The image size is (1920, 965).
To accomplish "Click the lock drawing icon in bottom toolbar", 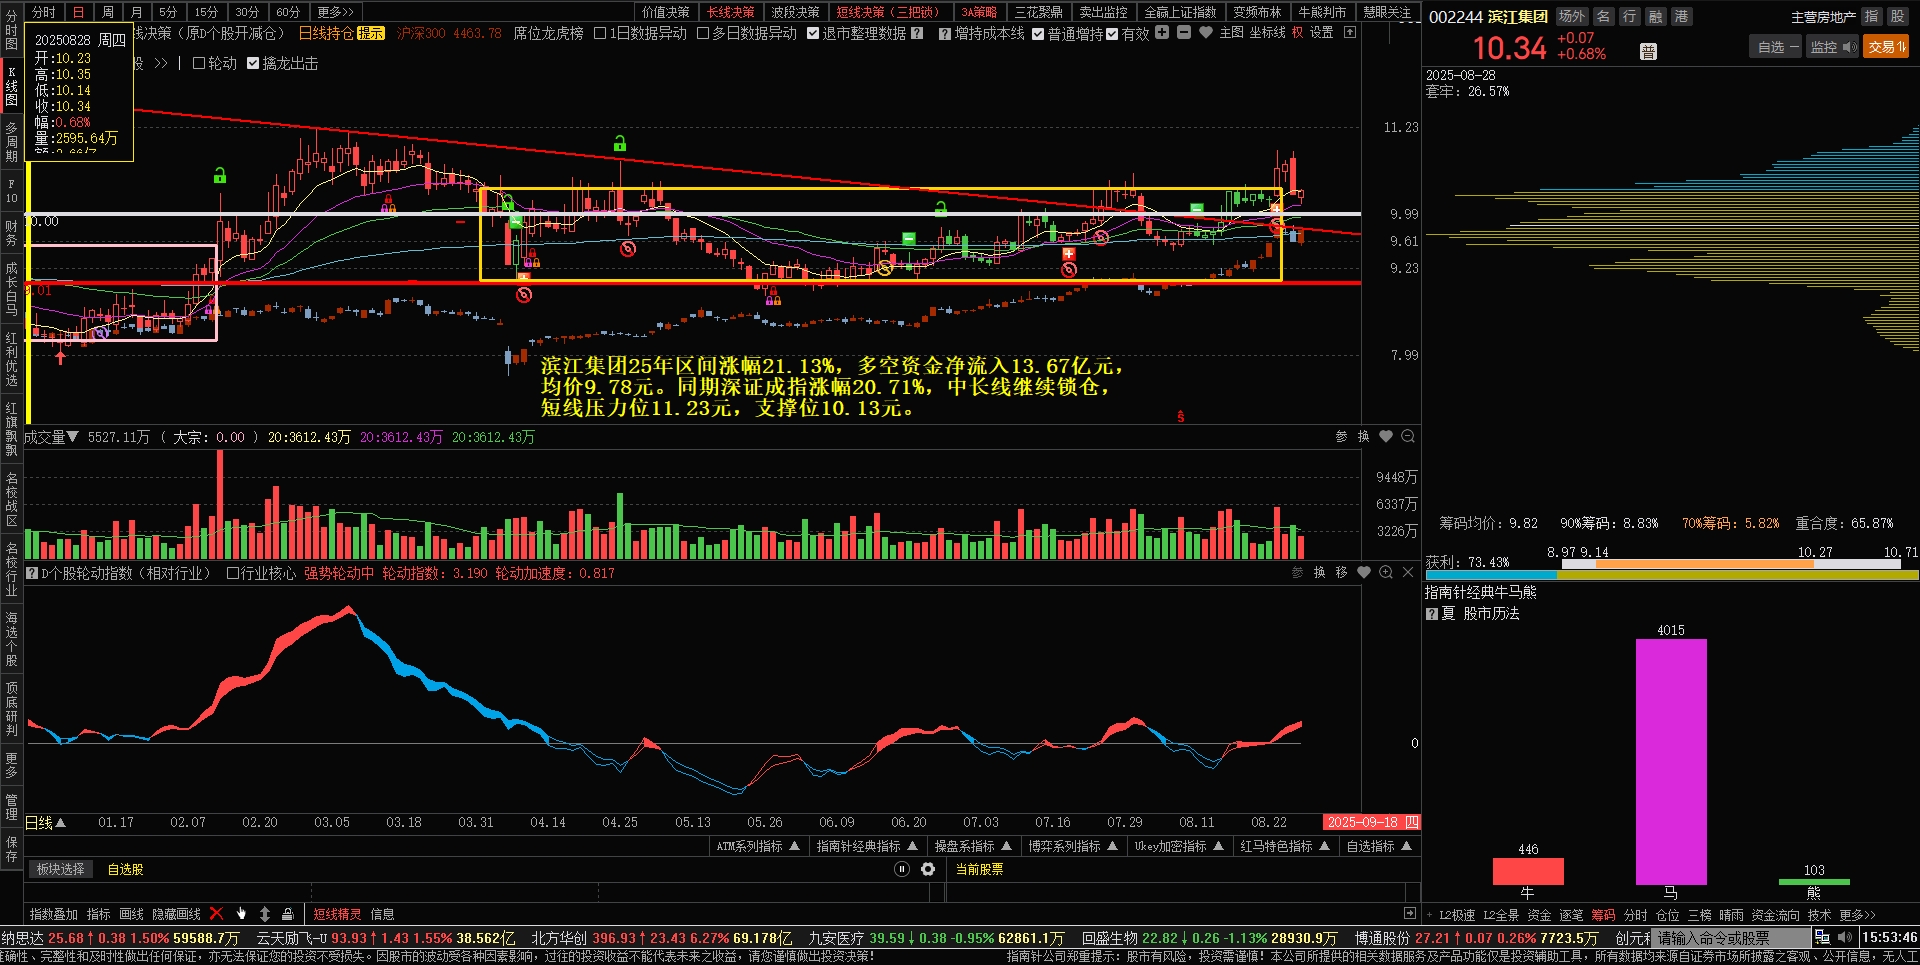I will tap(288, 913).
